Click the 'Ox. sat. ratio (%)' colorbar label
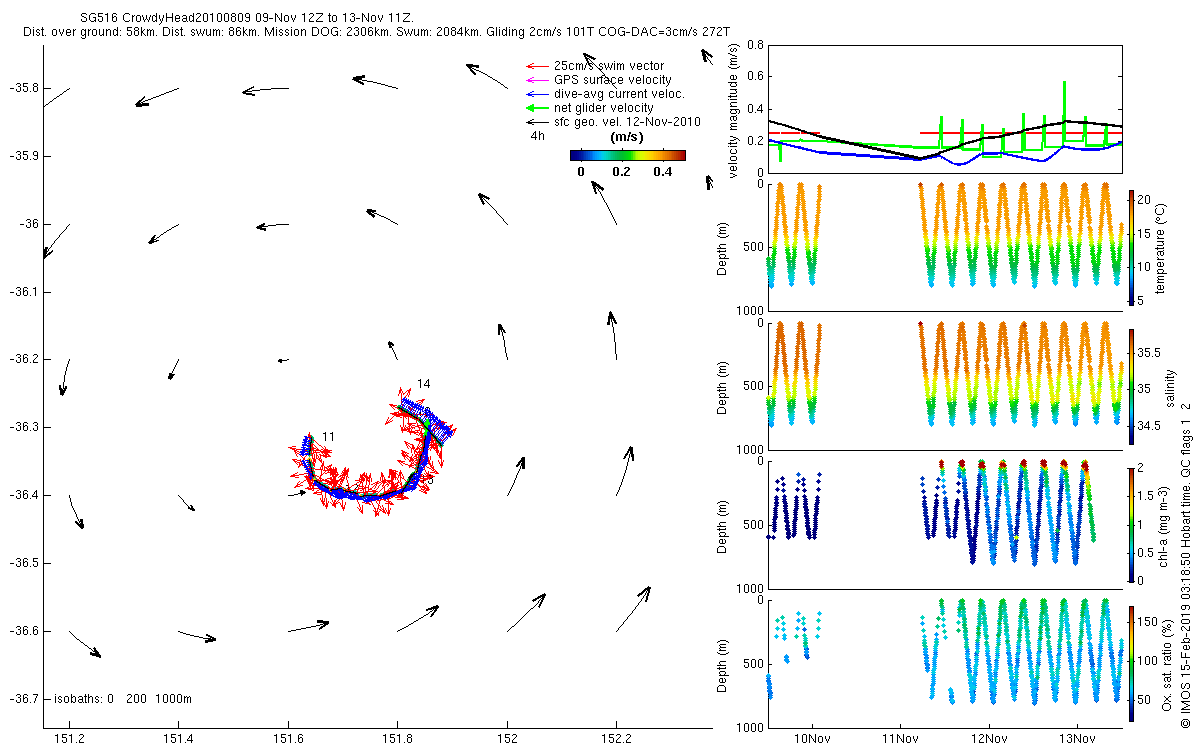This screenshot has width=1200, height=750. [1167, 664]
